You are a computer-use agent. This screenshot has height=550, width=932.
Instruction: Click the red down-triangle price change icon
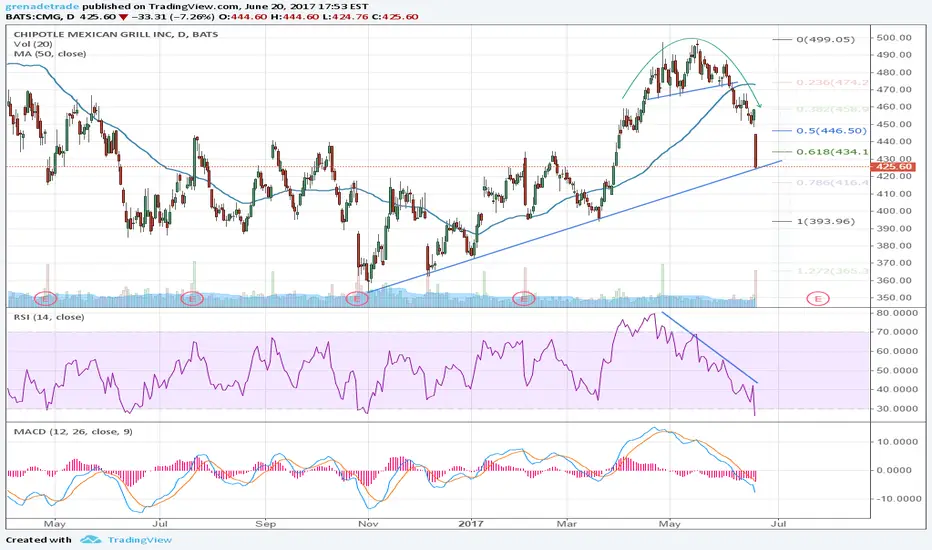(123, 17)
